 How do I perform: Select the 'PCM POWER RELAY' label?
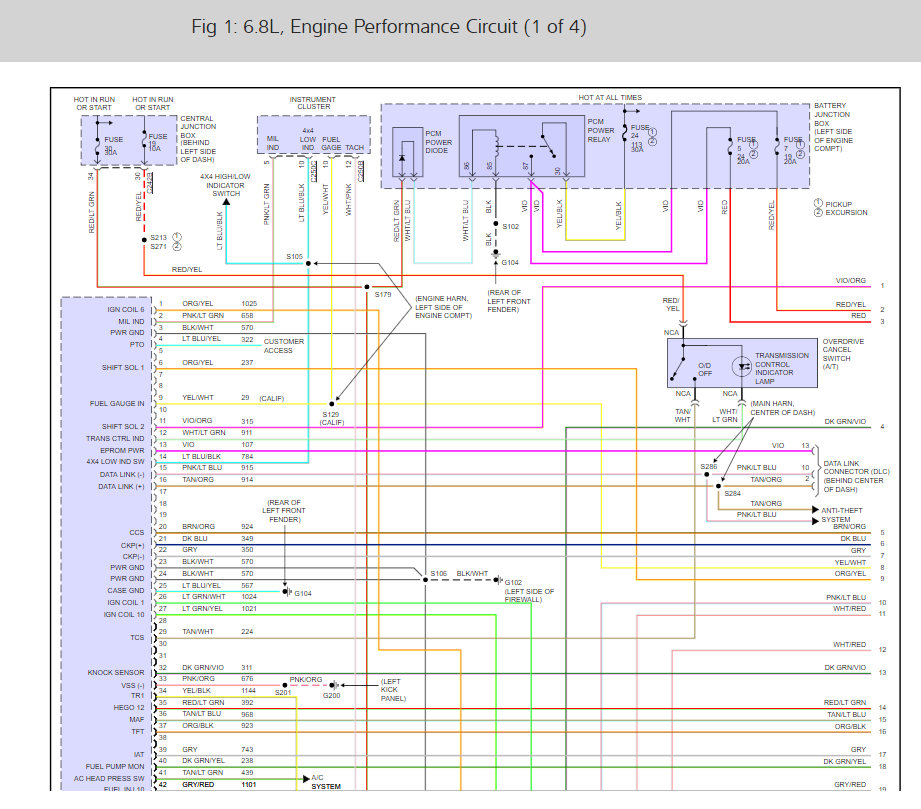[600, 130]
